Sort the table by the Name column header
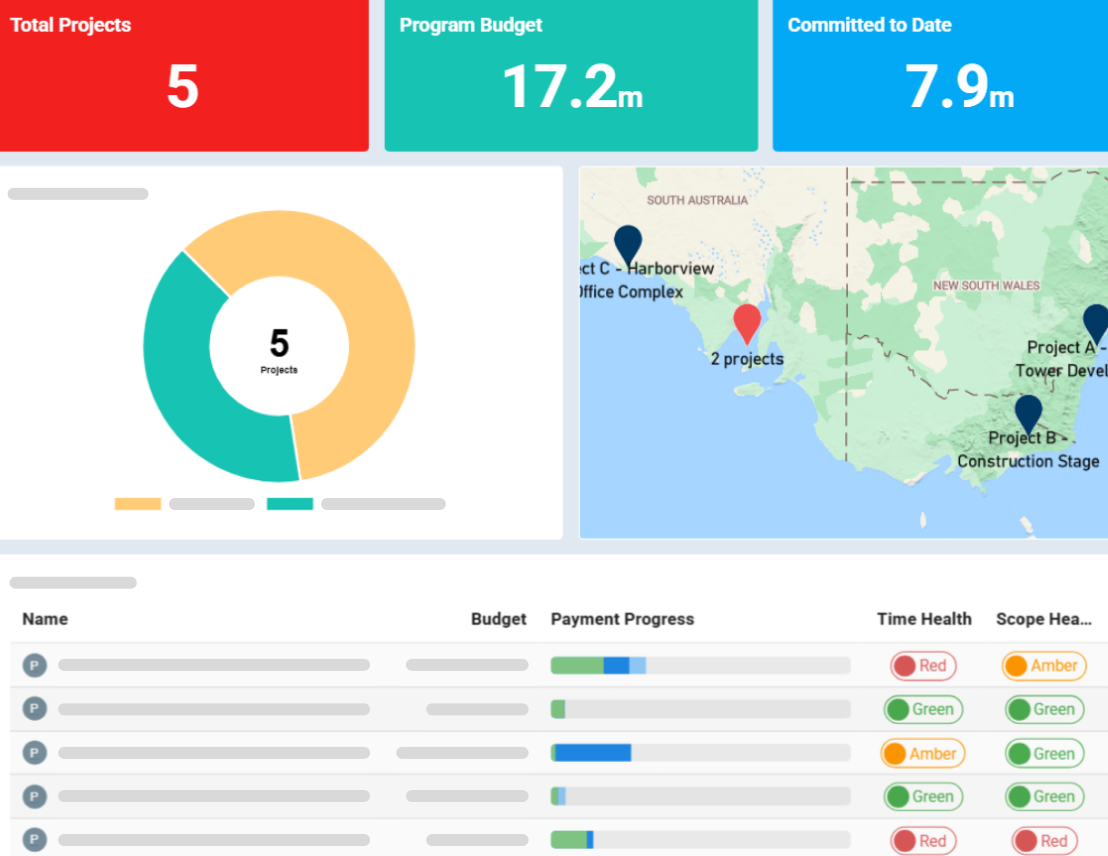The image size is (1108, 856). pos(45,619)
